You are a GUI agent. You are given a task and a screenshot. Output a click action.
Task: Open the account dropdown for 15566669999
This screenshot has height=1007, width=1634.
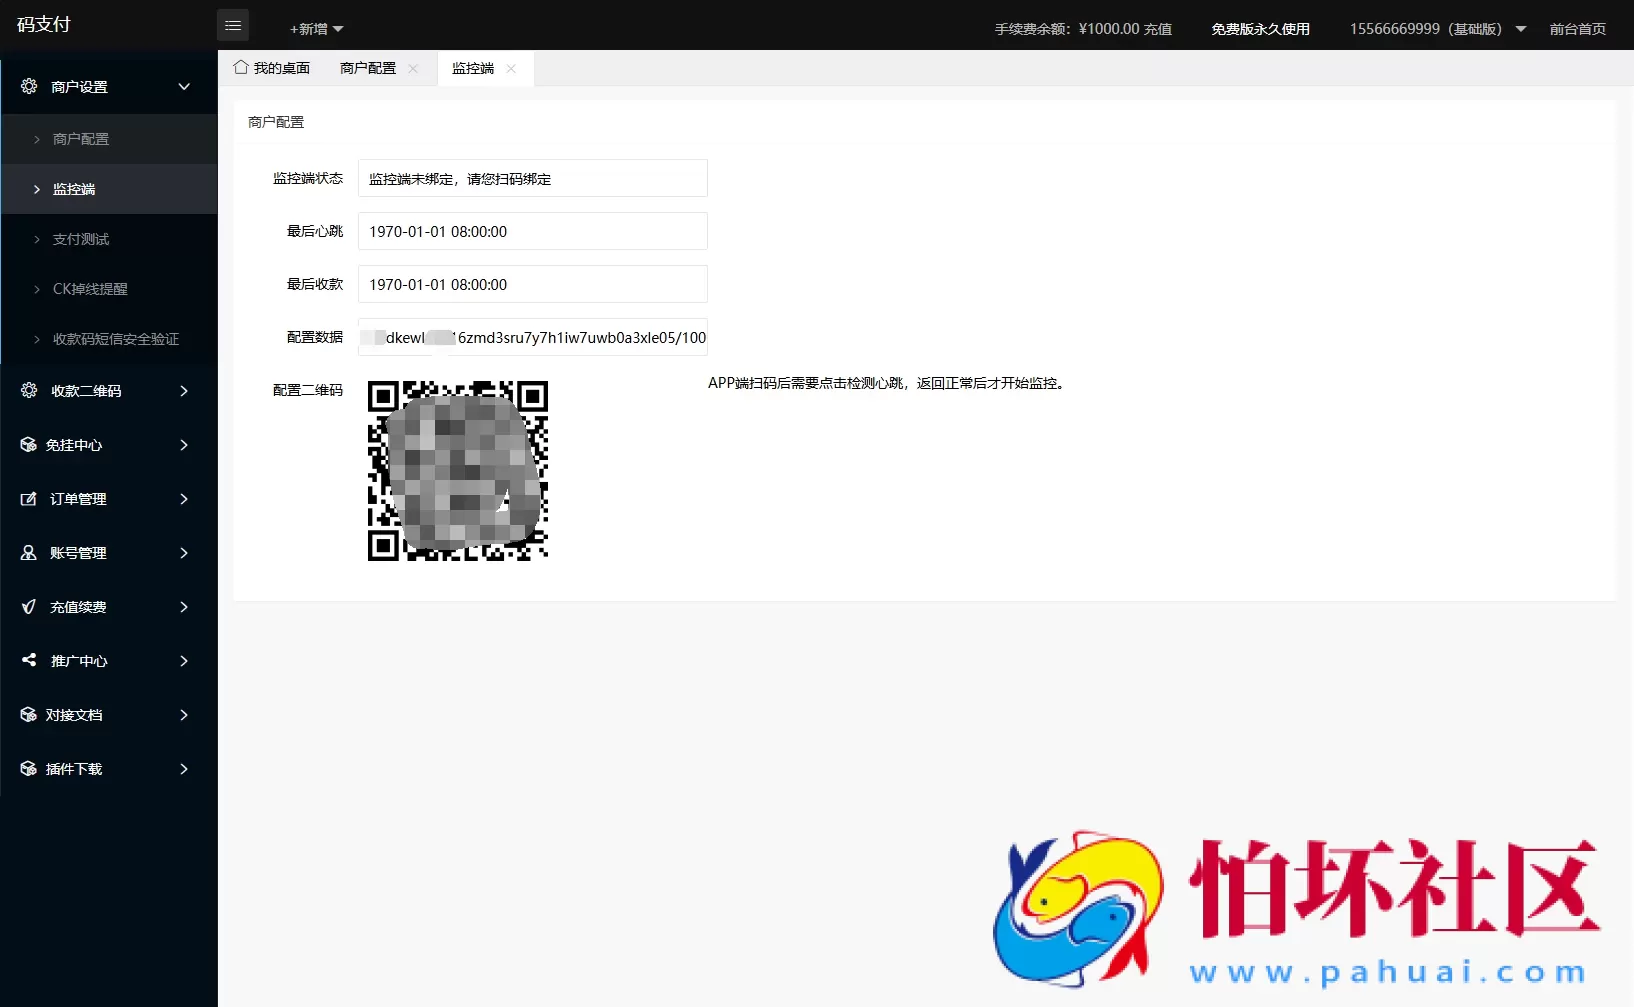(1520, 29)
